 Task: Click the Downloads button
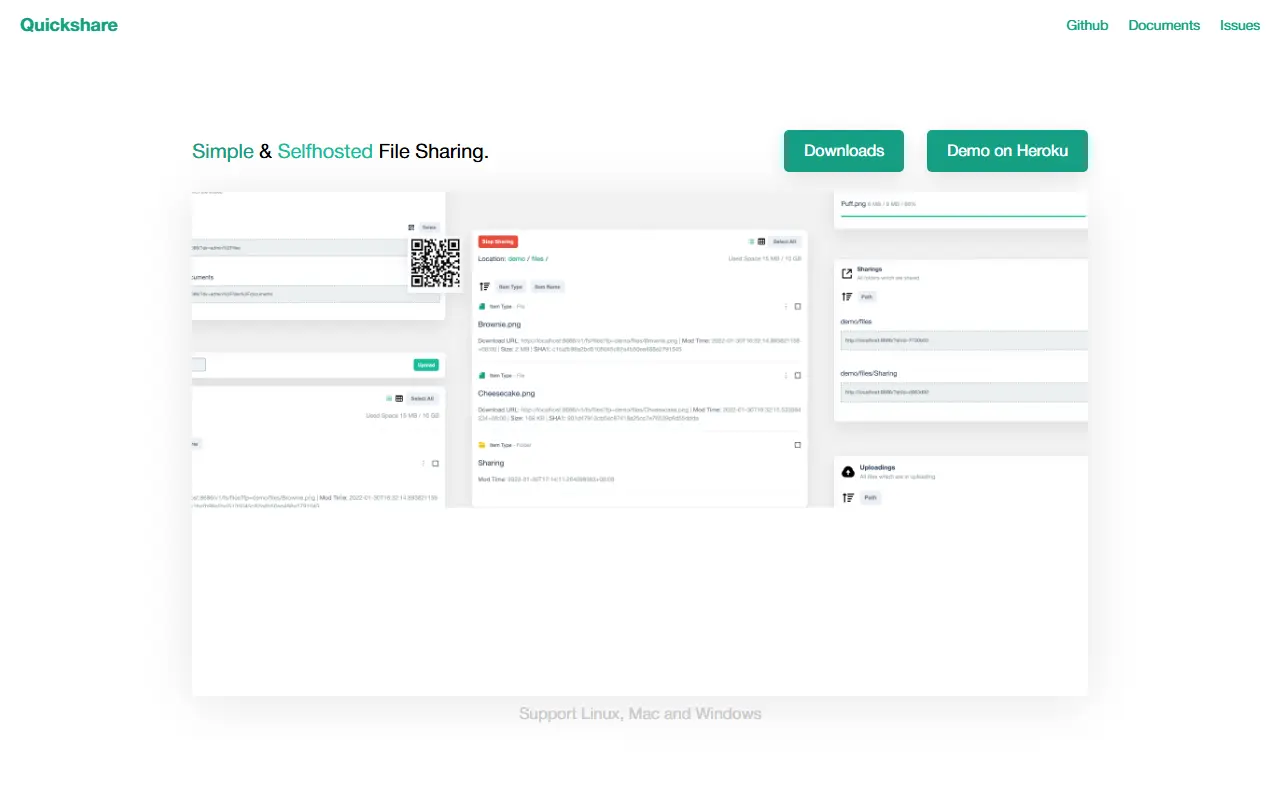pos(844,151)
